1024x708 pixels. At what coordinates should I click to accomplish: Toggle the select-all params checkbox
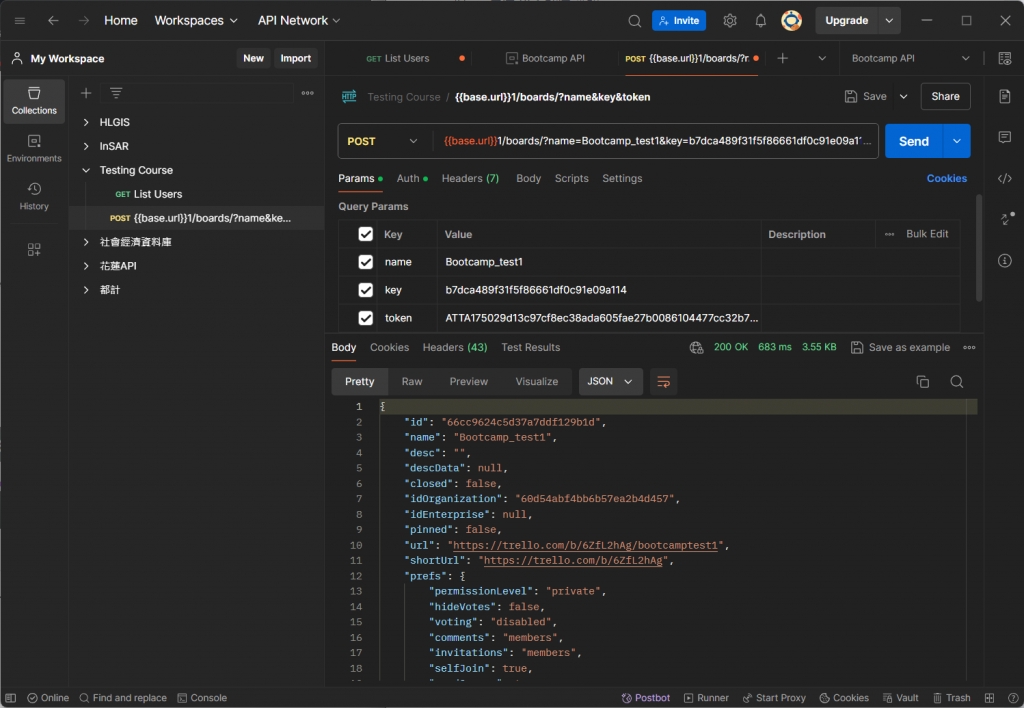click(366, 234)
